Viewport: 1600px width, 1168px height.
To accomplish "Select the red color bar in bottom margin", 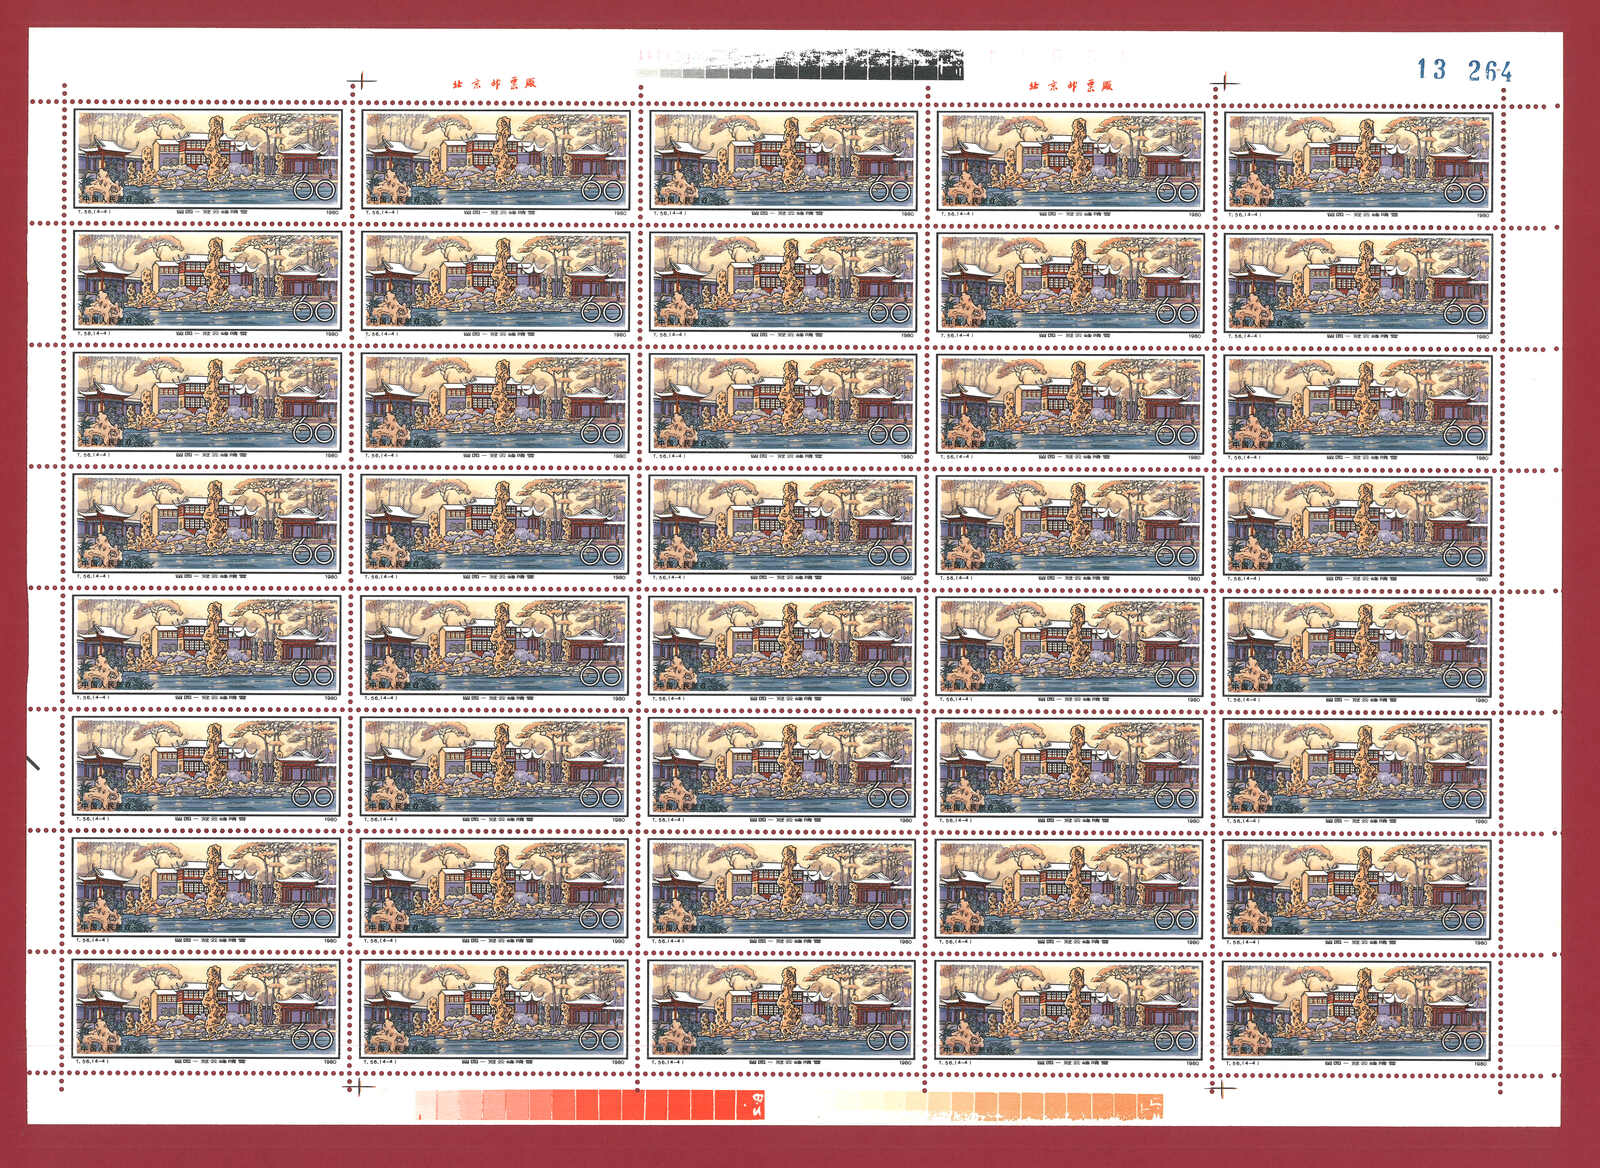I will point(591,1104).
